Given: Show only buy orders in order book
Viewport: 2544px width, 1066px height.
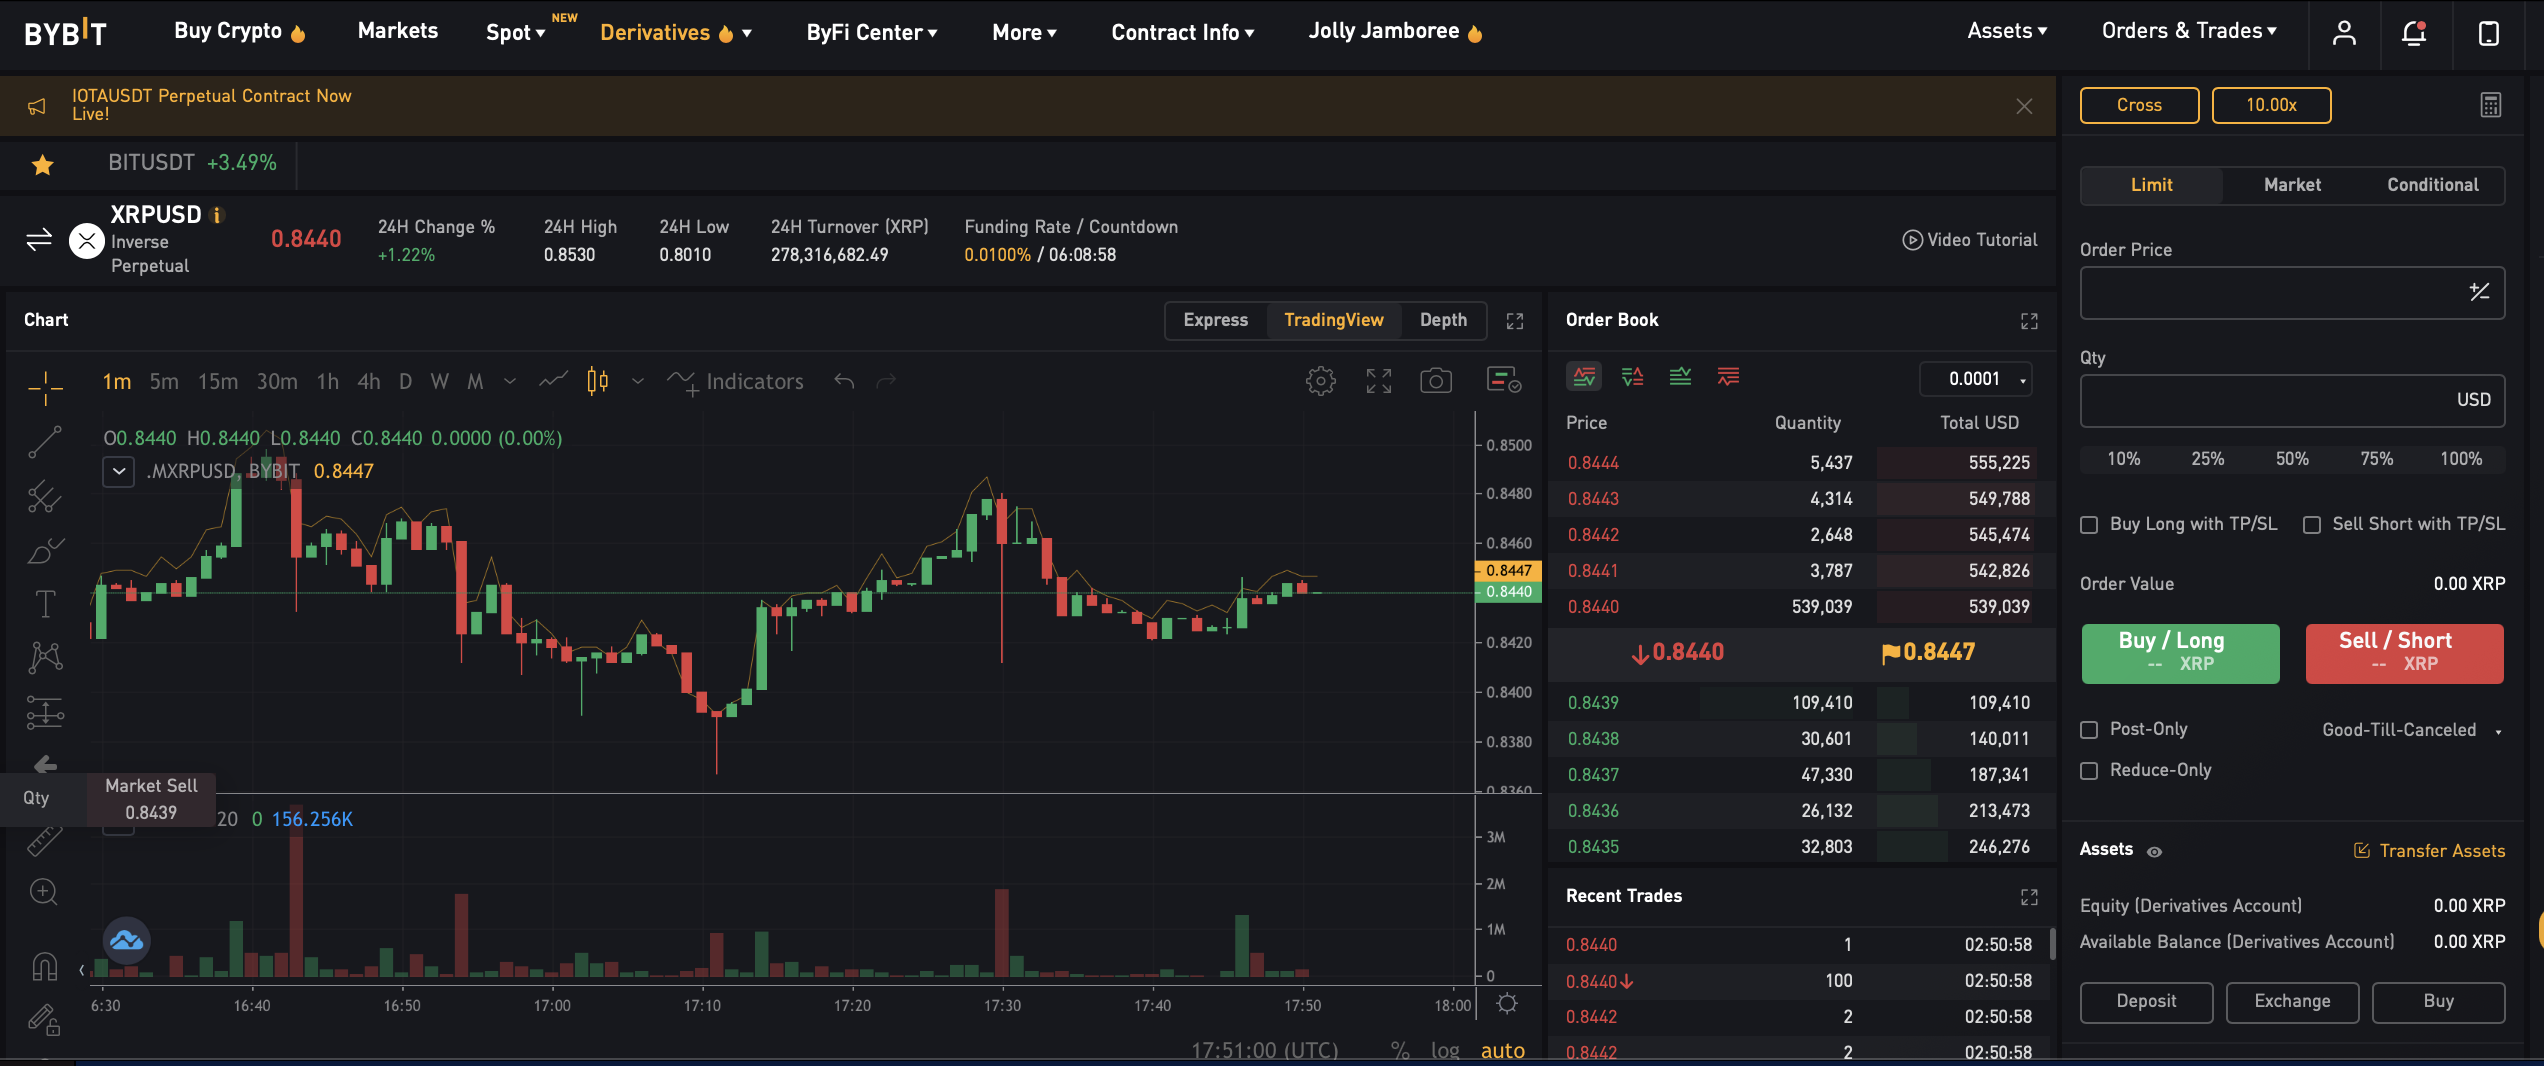Looking at the screenshot, I should (x=1680, y=377).
